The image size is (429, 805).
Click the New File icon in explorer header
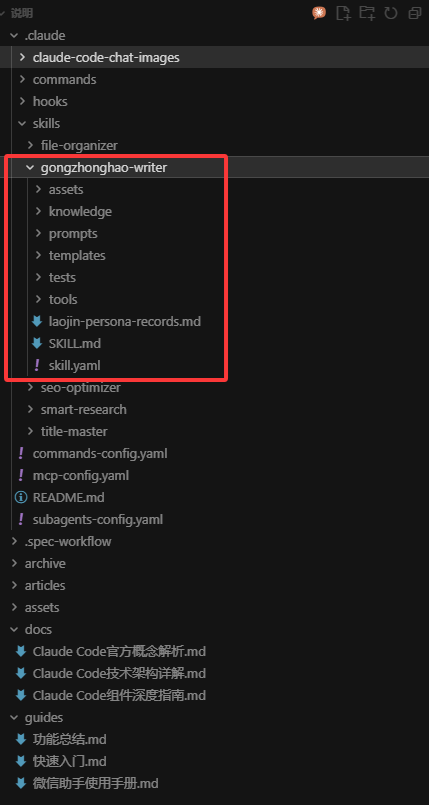click(x=343, y=13)
